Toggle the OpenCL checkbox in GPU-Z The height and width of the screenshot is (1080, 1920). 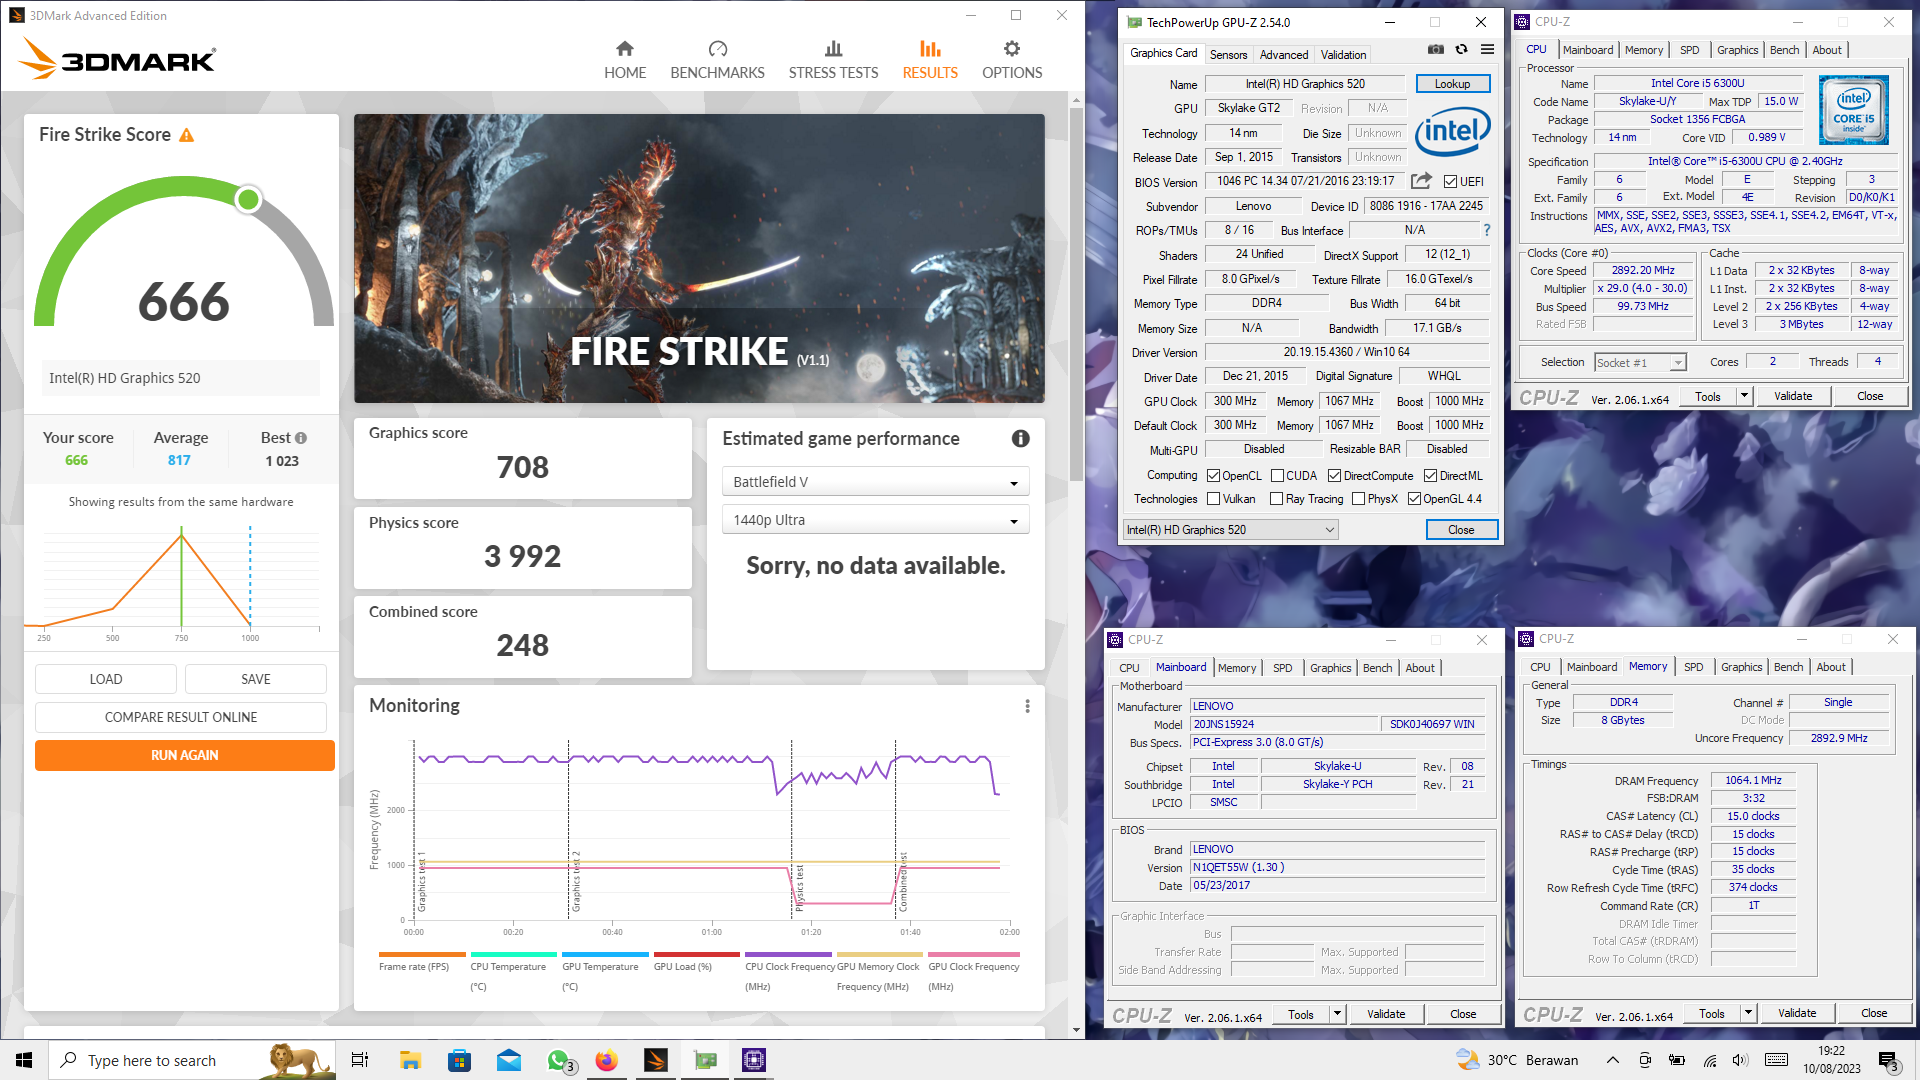pyautogui.click(x=1213, y=476)
